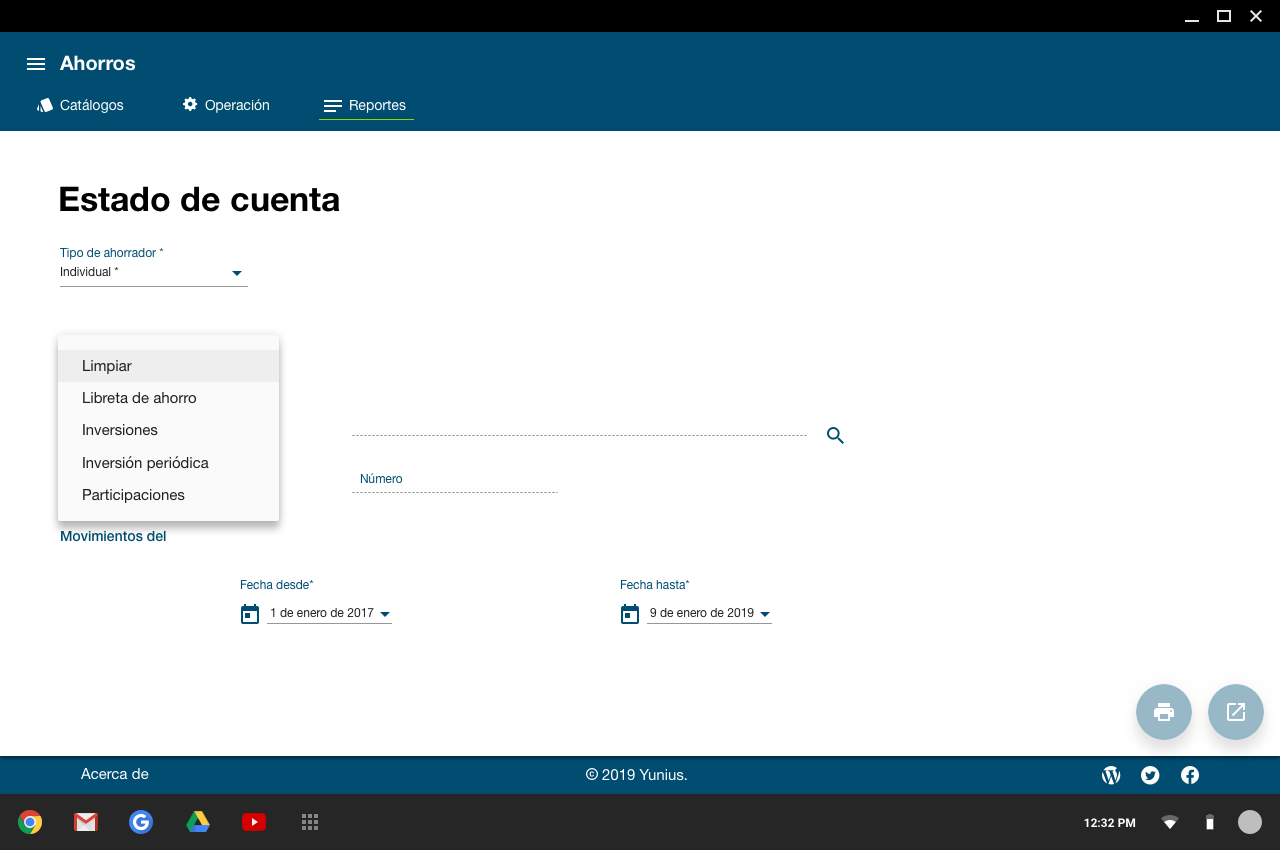
Task: Click the print floating button
Action: pos(1163,712)
